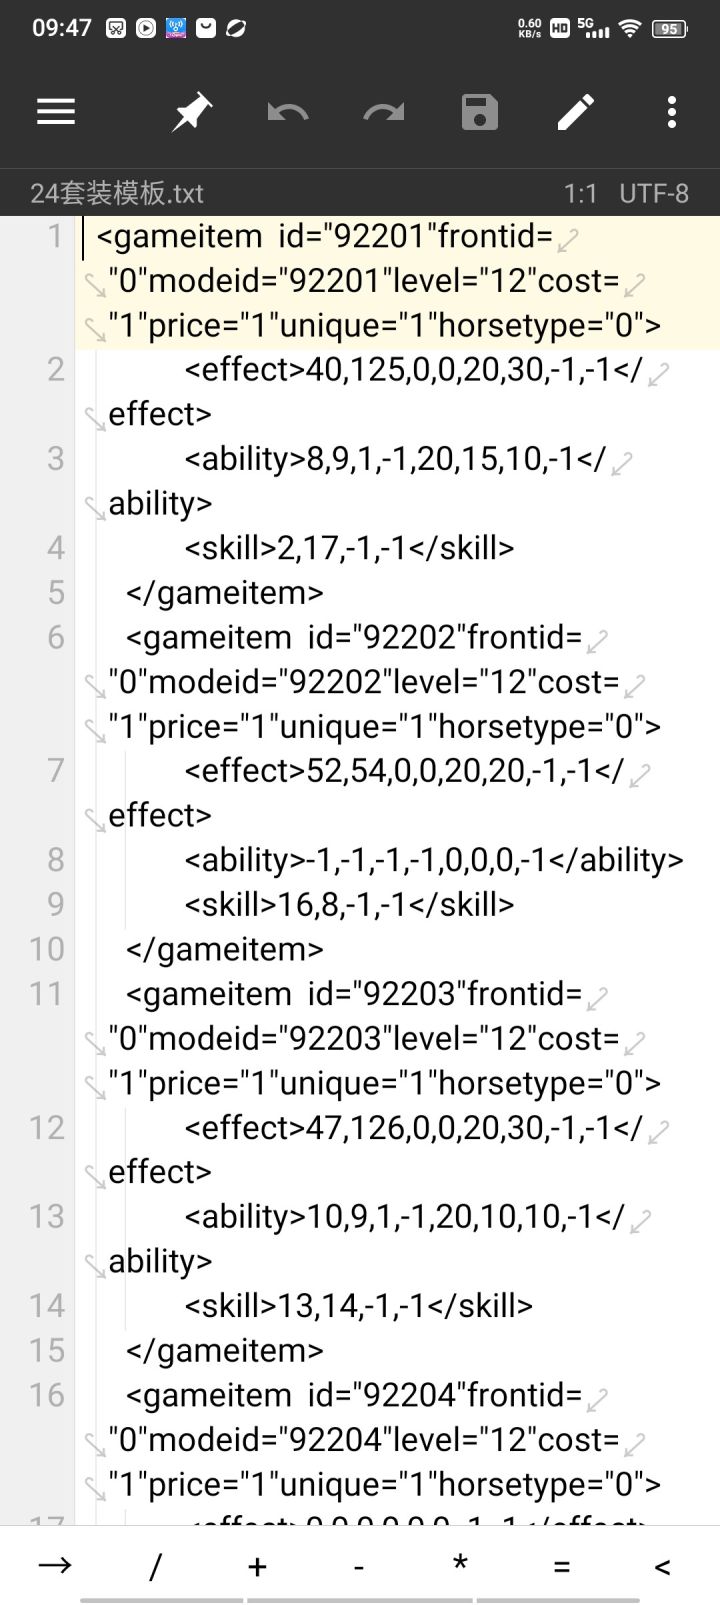Insert equals sign from shortcut bar
Screen dimensions: 720x1605
pyautogui.click(x=561, y=1567)
